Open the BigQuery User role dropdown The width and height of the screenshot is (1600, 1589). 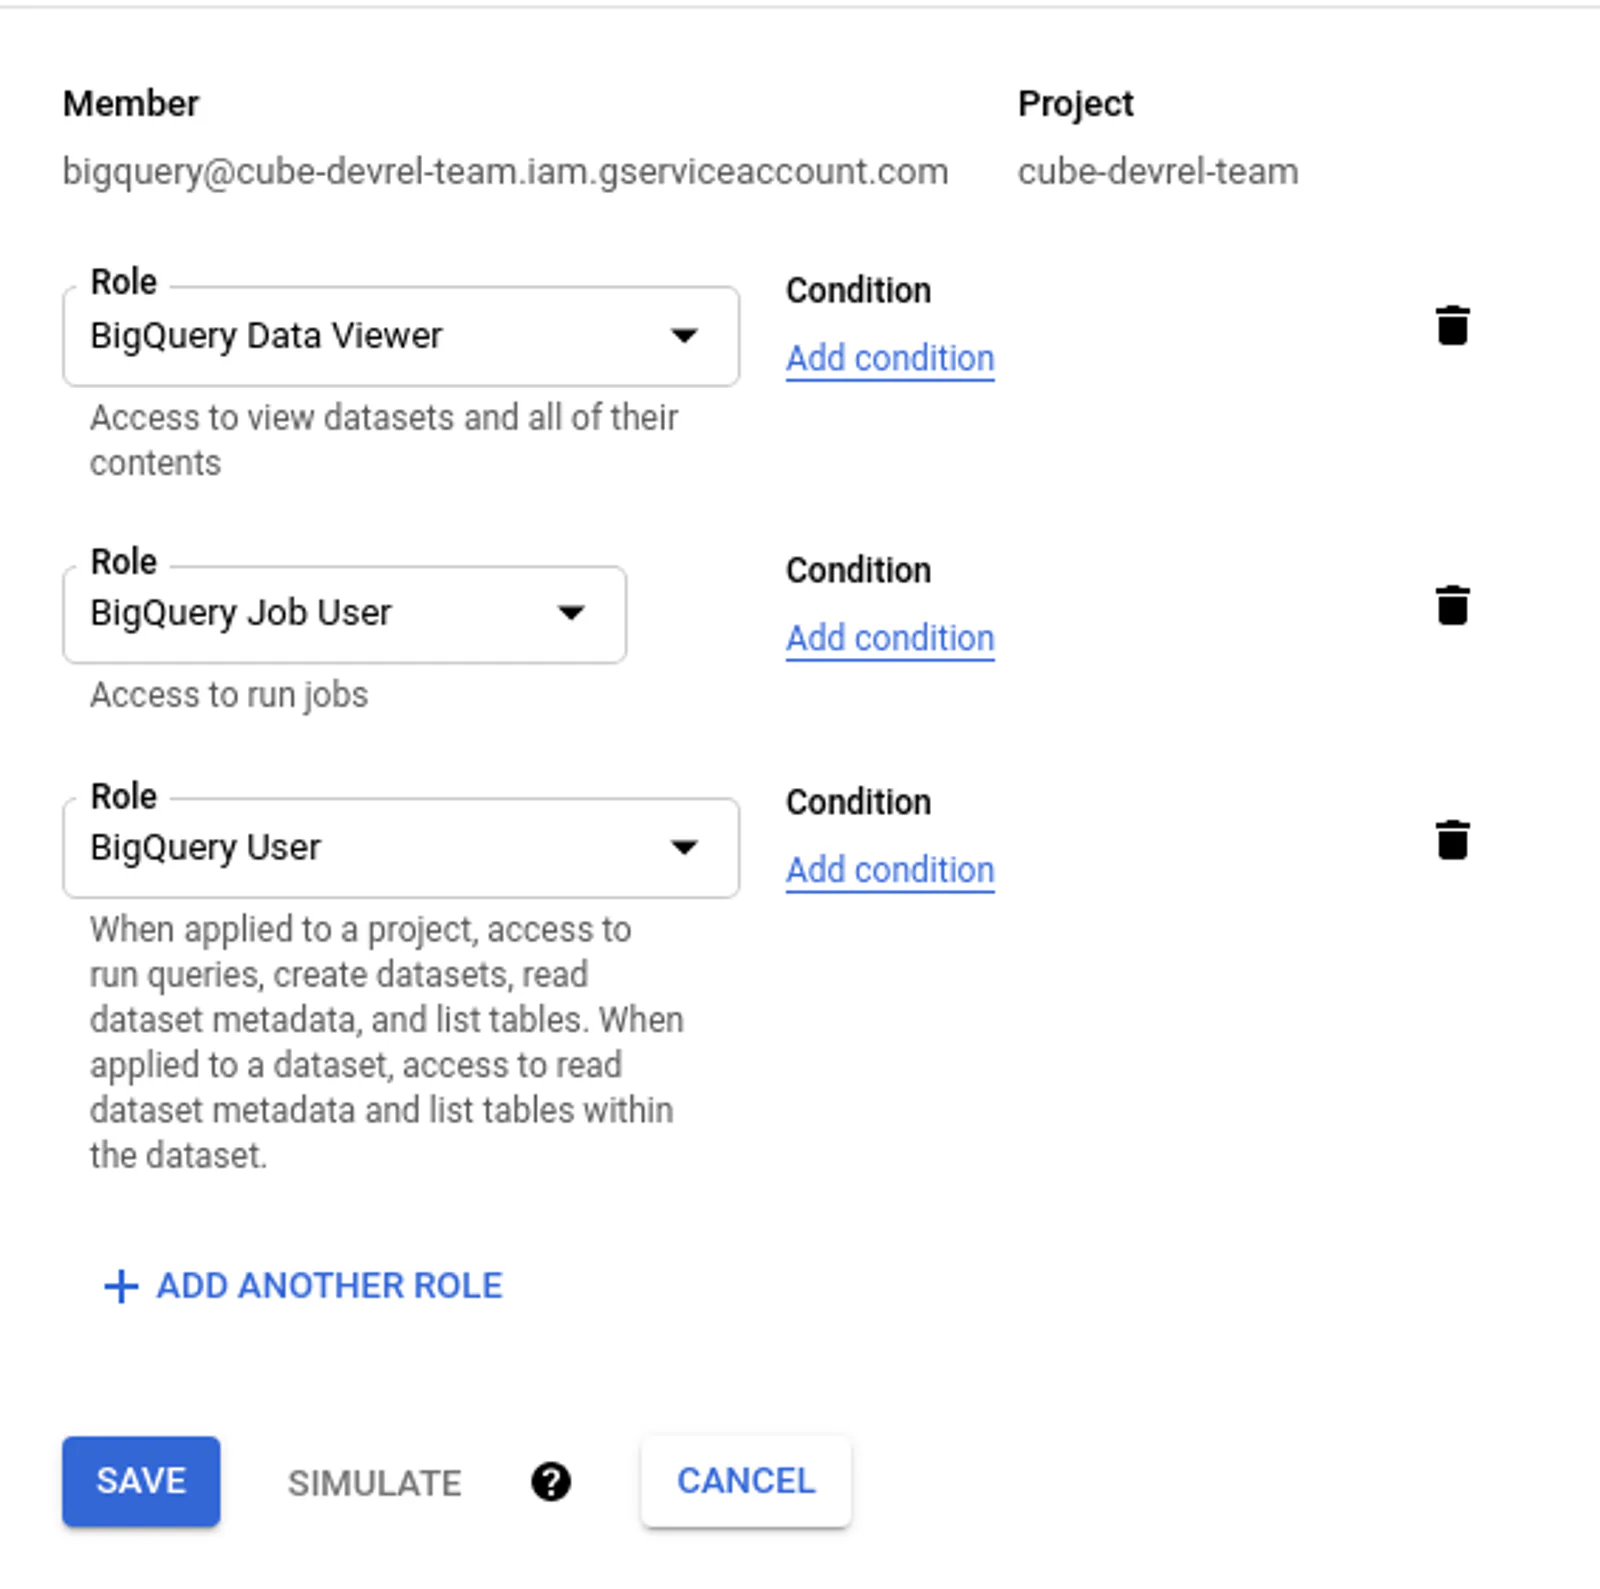[401, 848]
